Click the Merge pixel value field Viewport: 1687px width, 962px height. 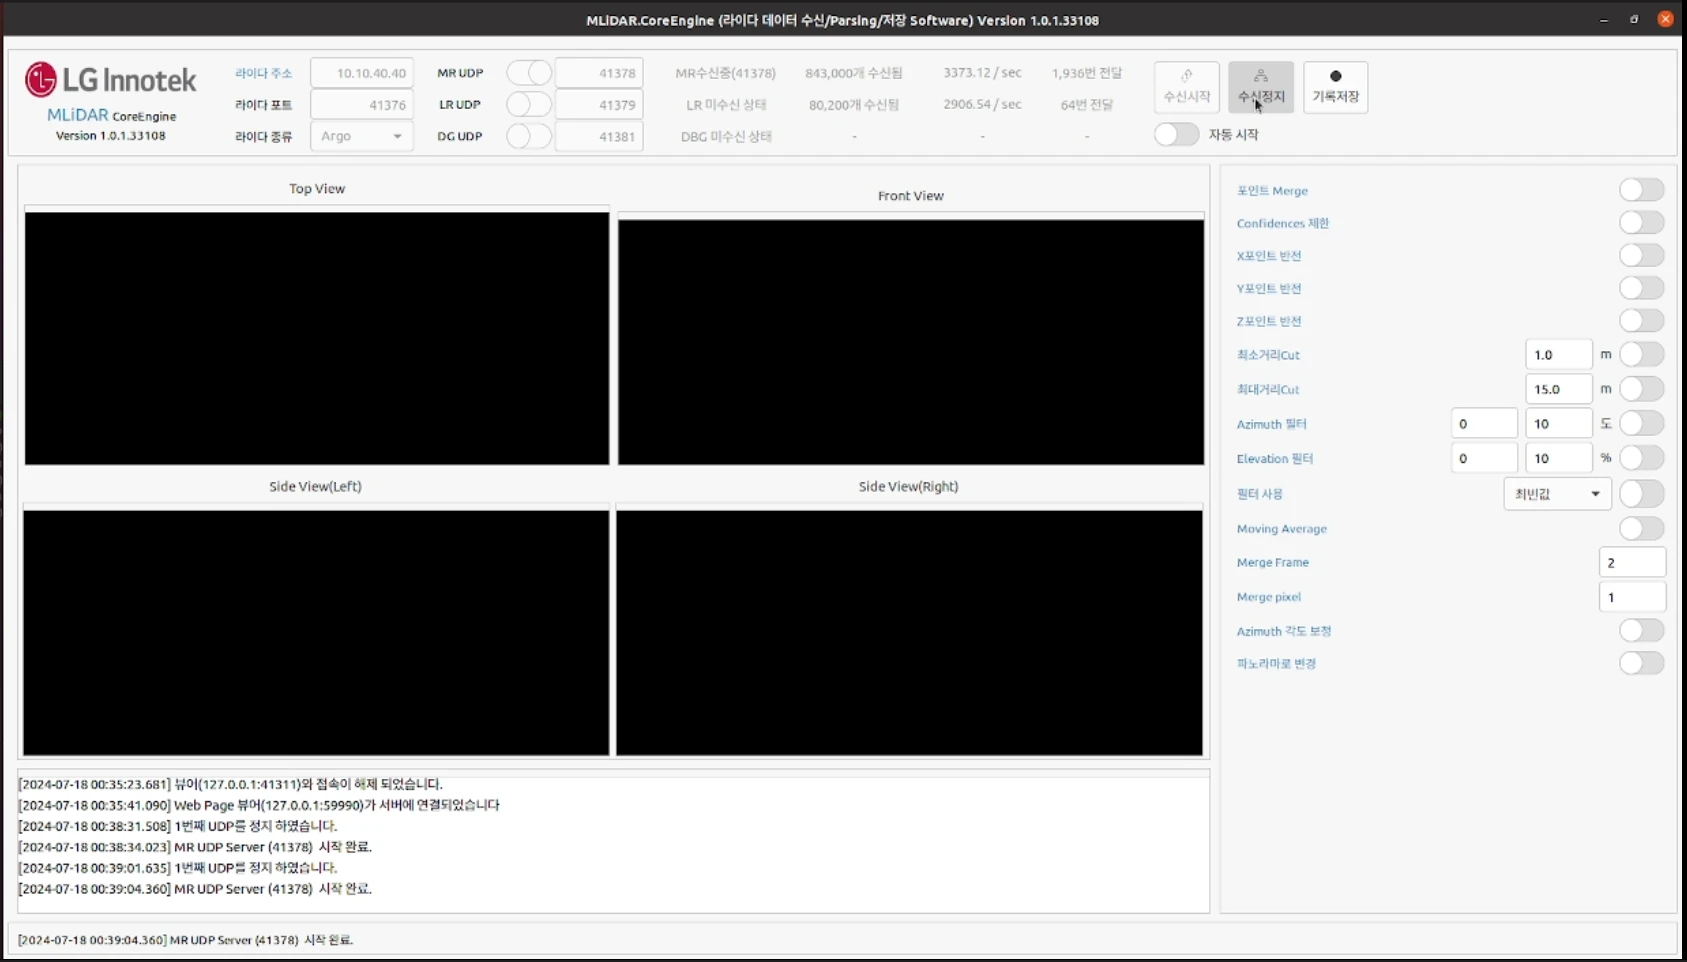pyautogui.click(x=1632, y=597)
